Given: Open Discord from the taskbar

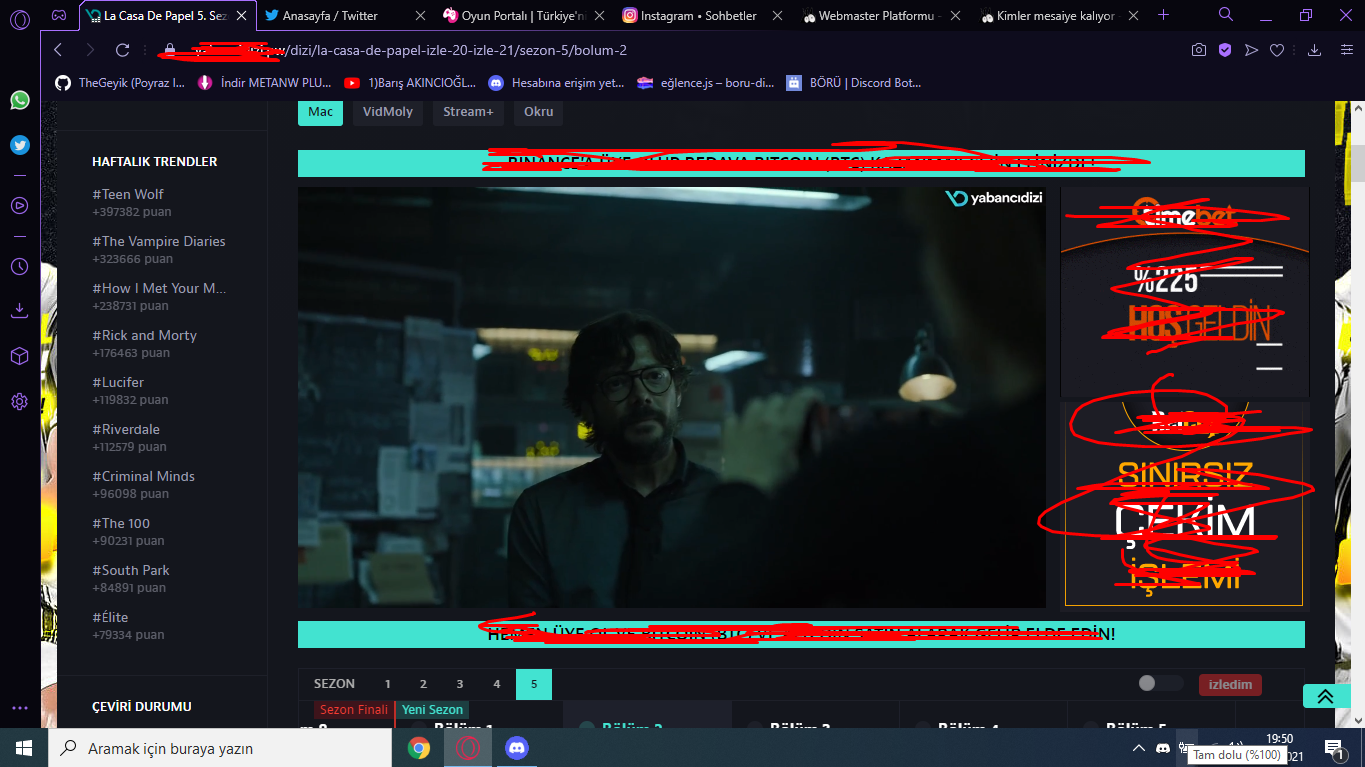Looking at the screenshot, I should click(517, 748).
